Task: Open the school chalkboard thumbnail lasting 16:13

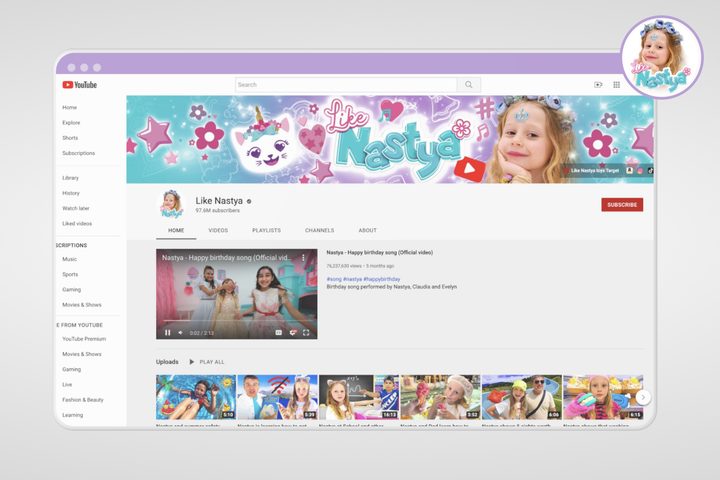Action: 359,397
